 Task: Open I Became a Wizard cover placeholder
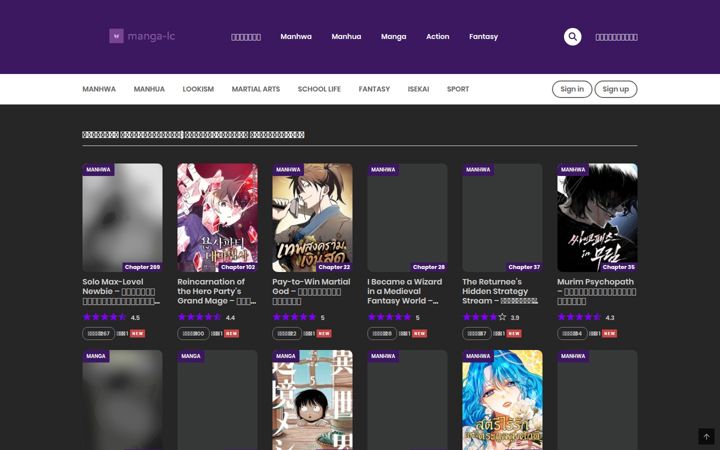click(x=407, y=218)
